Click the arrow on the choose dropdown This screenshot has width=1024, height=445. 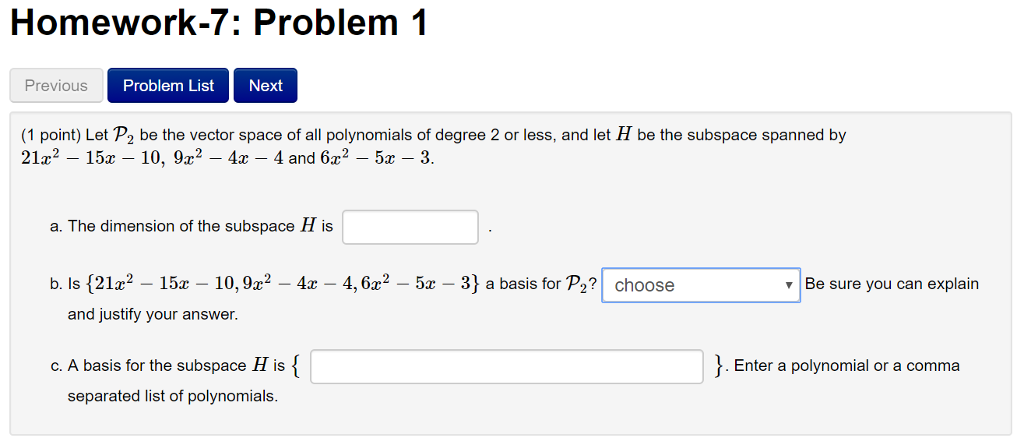(x=789, y=285)
